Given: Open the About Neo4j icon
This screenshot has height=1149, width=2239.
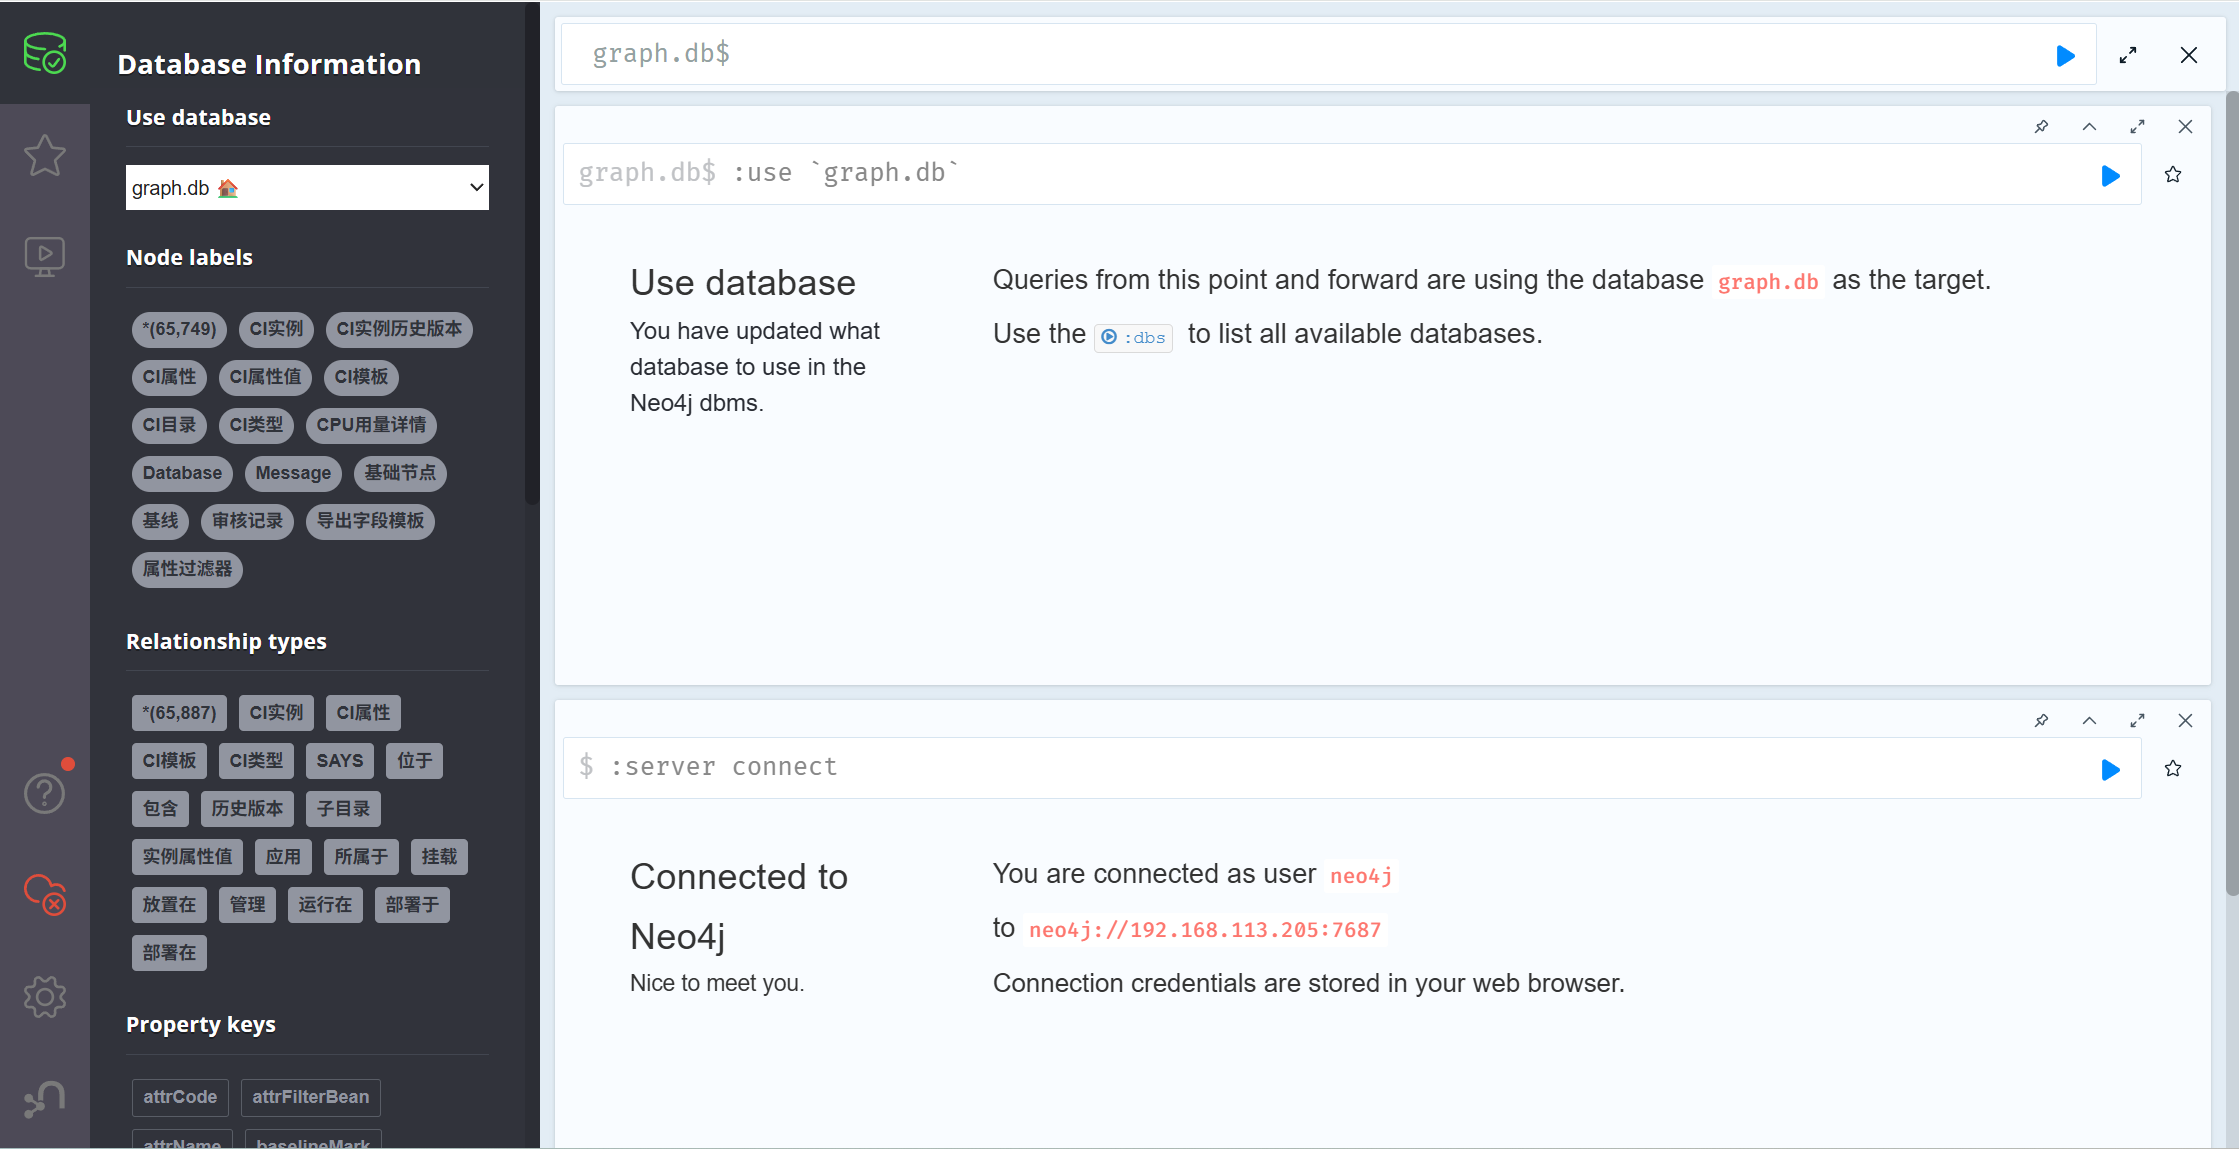Looking at the screenshot, I should point(44,1099).
